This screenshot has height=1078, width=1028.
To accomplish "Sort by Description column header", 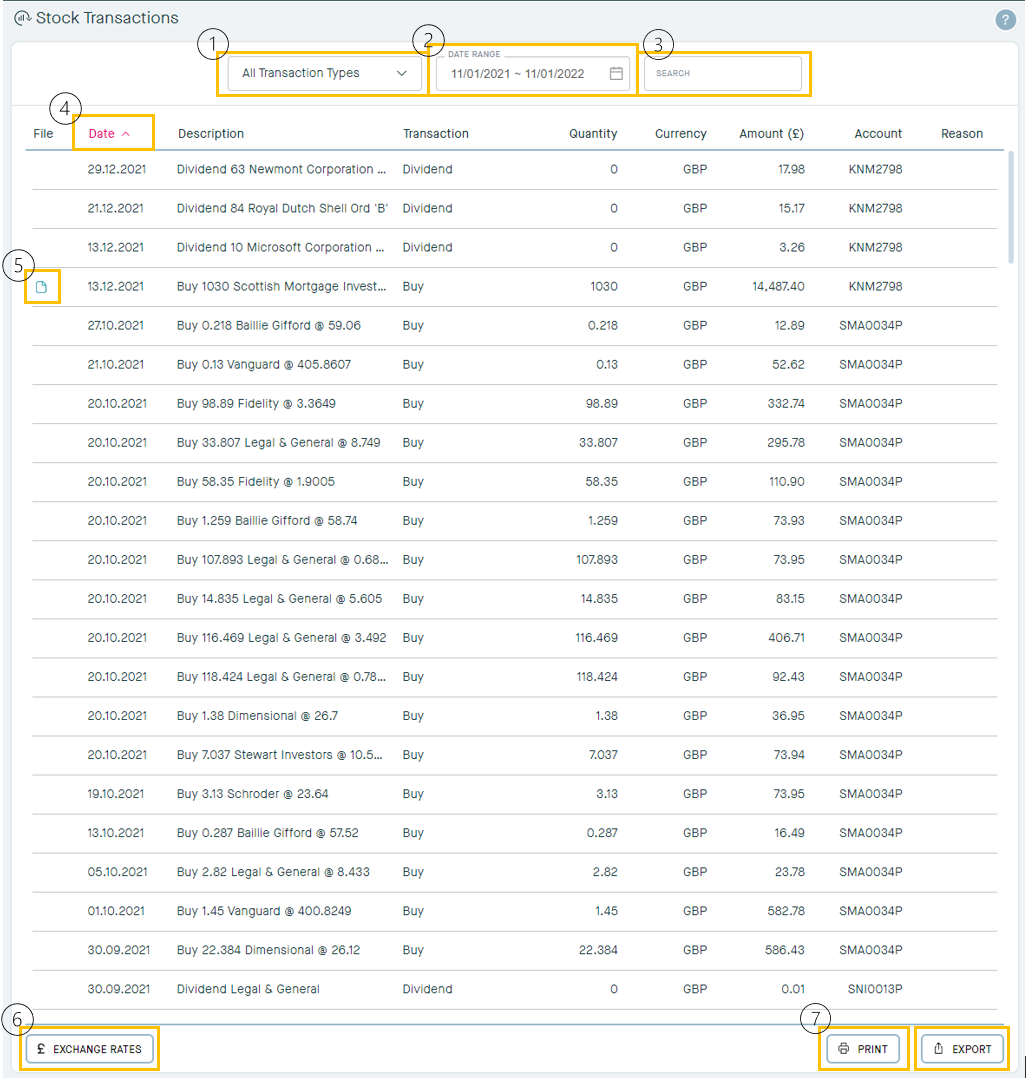I will (x=211, y=134).
